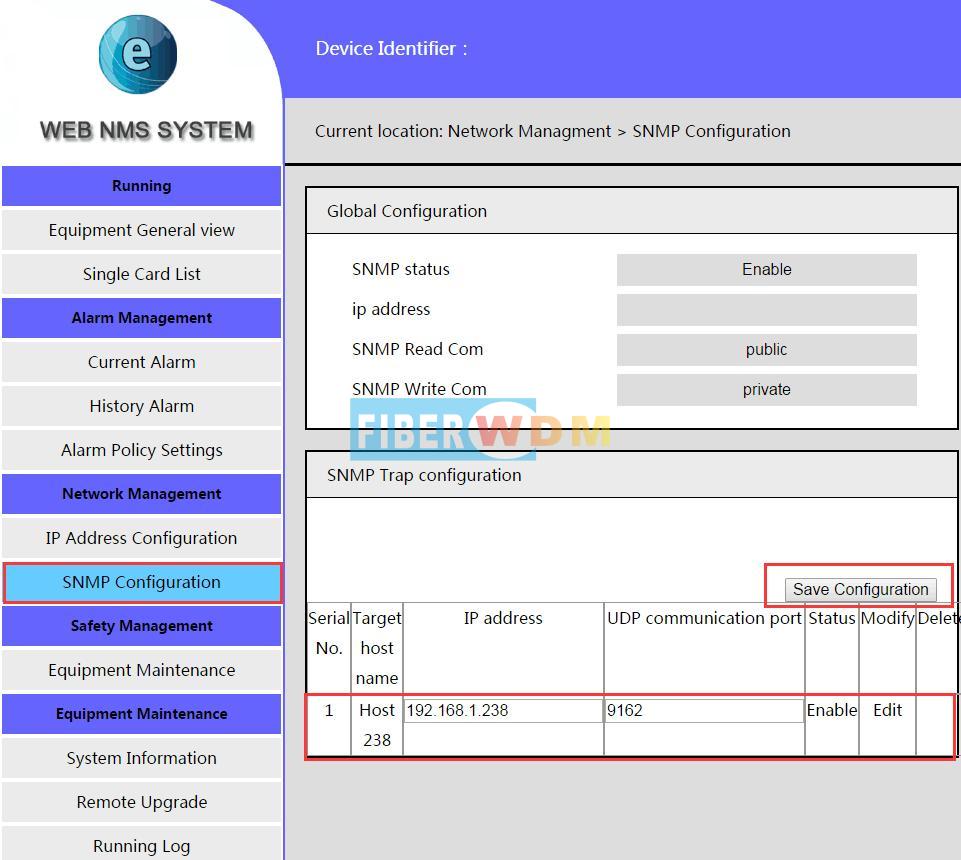Click the Device Identifier label
Image resolution: width=961 pixels, height=860 pixels.
(x=391, y=48)
